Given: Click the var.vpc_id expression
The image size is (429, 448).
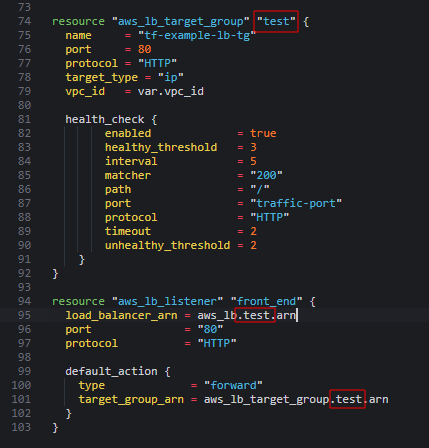Looking at the screenshot, I should [x=171, y=91].
